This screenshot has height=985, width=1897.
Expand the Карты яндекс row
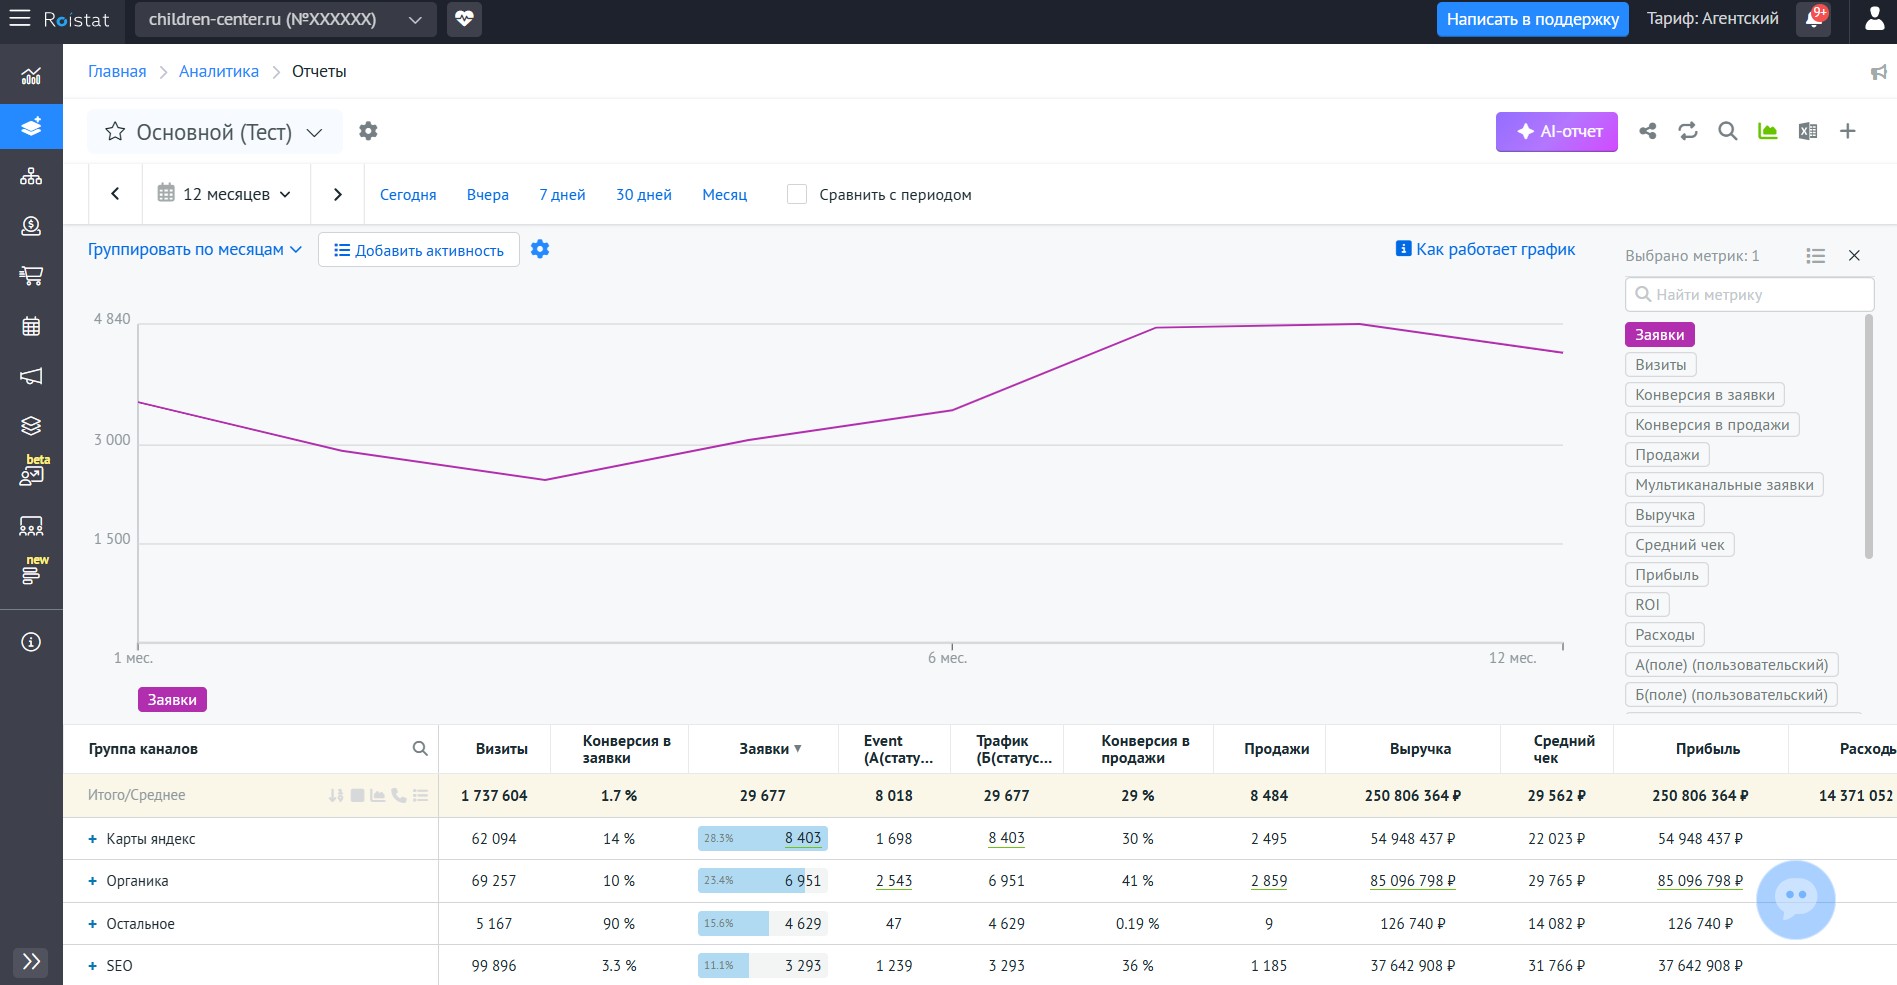click(93, 839)
